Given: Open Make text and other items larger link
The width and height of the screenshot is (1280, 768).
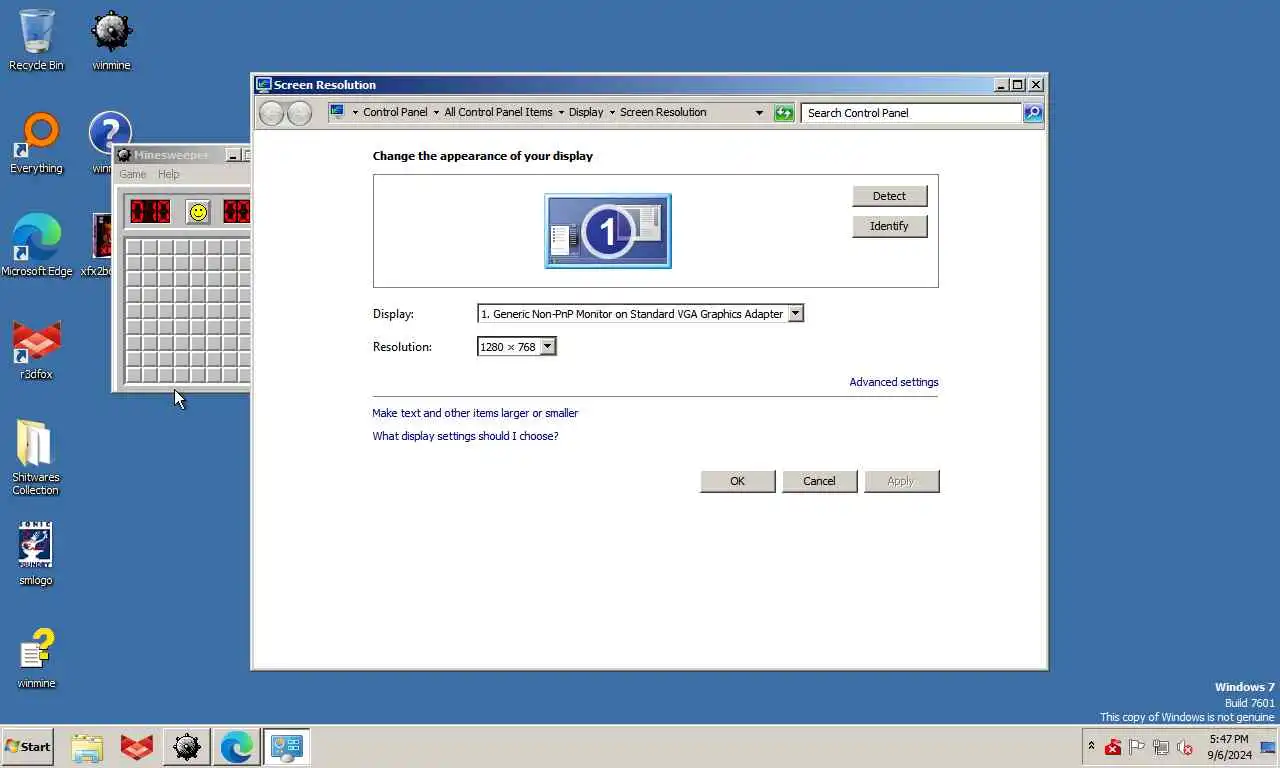Looking at the screenshot, I should coord(475,413).
